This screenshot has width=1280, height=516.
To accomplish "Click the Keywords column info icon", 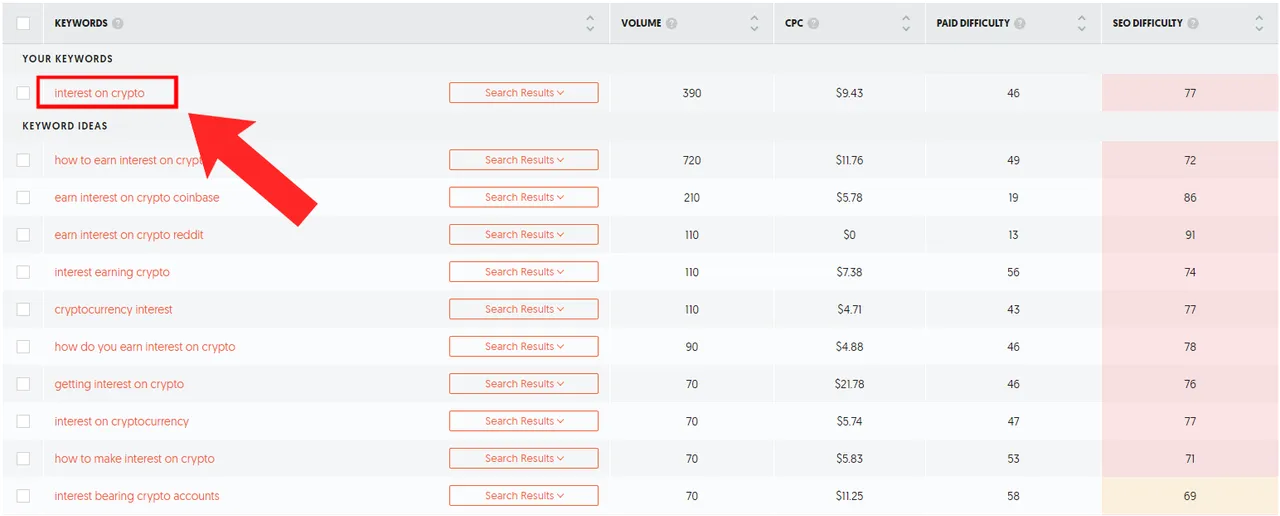I will coord(118,23).
